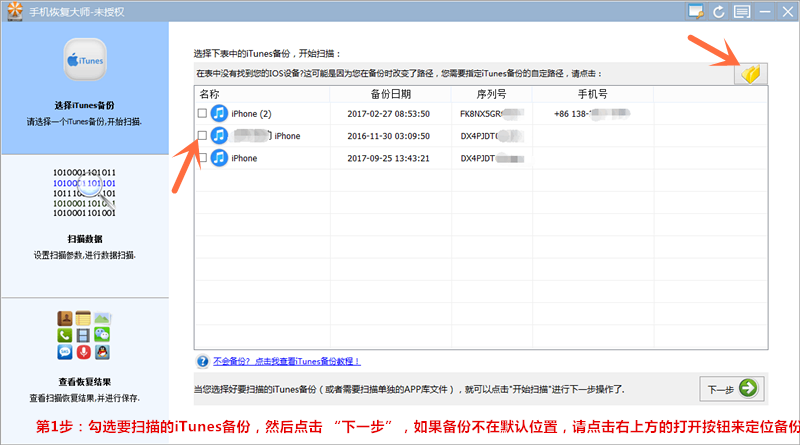Select date cell 2017-02-27 08:53:50

click(388, 114)
